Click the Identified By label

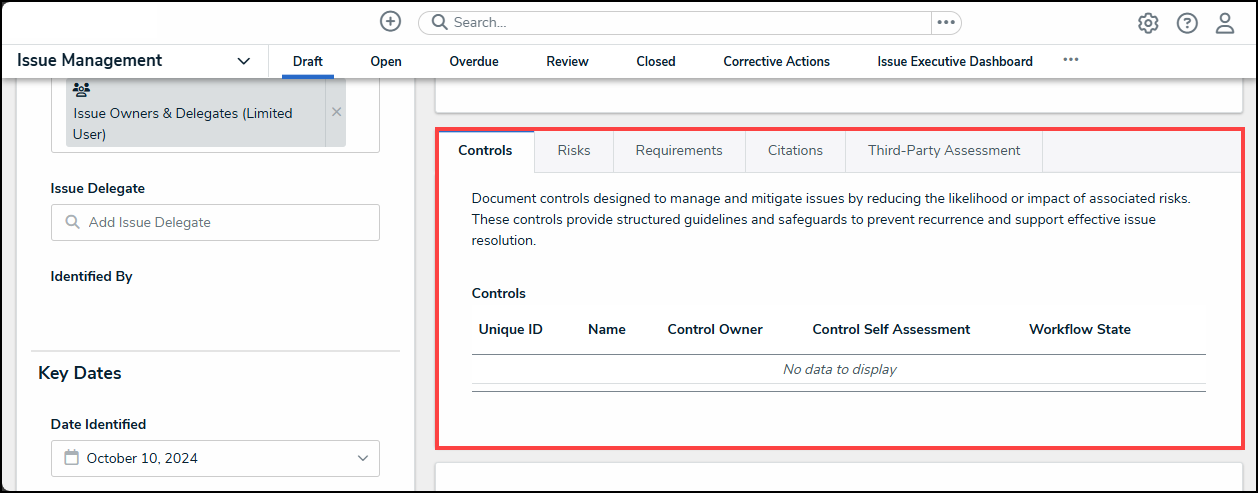[x=91, y=276]
